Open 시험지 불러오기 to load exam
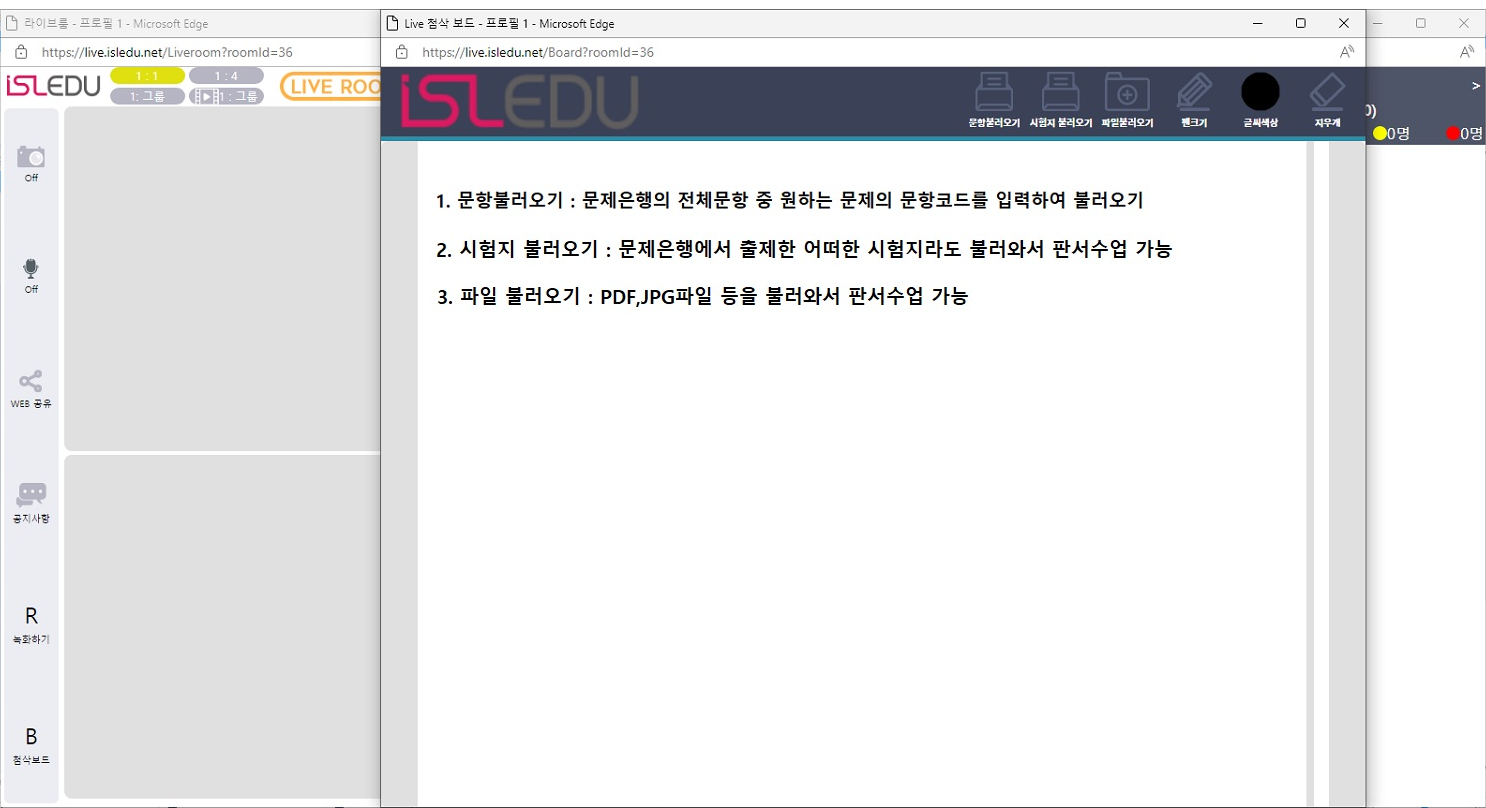 [x=1060, y=93]
